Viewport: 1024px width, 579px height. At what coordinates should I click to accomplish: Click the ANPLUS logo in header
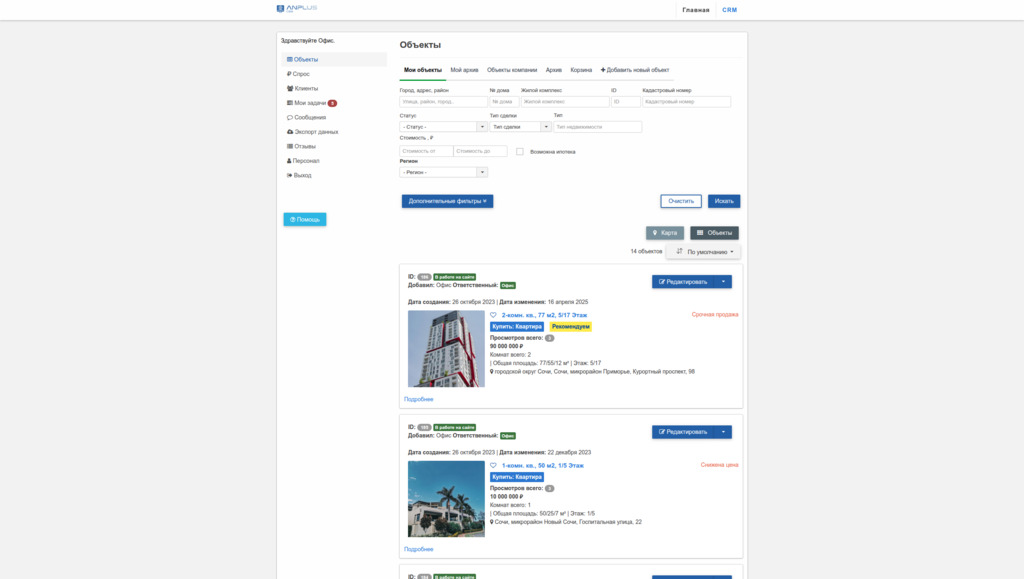click(x=297, y=9)
